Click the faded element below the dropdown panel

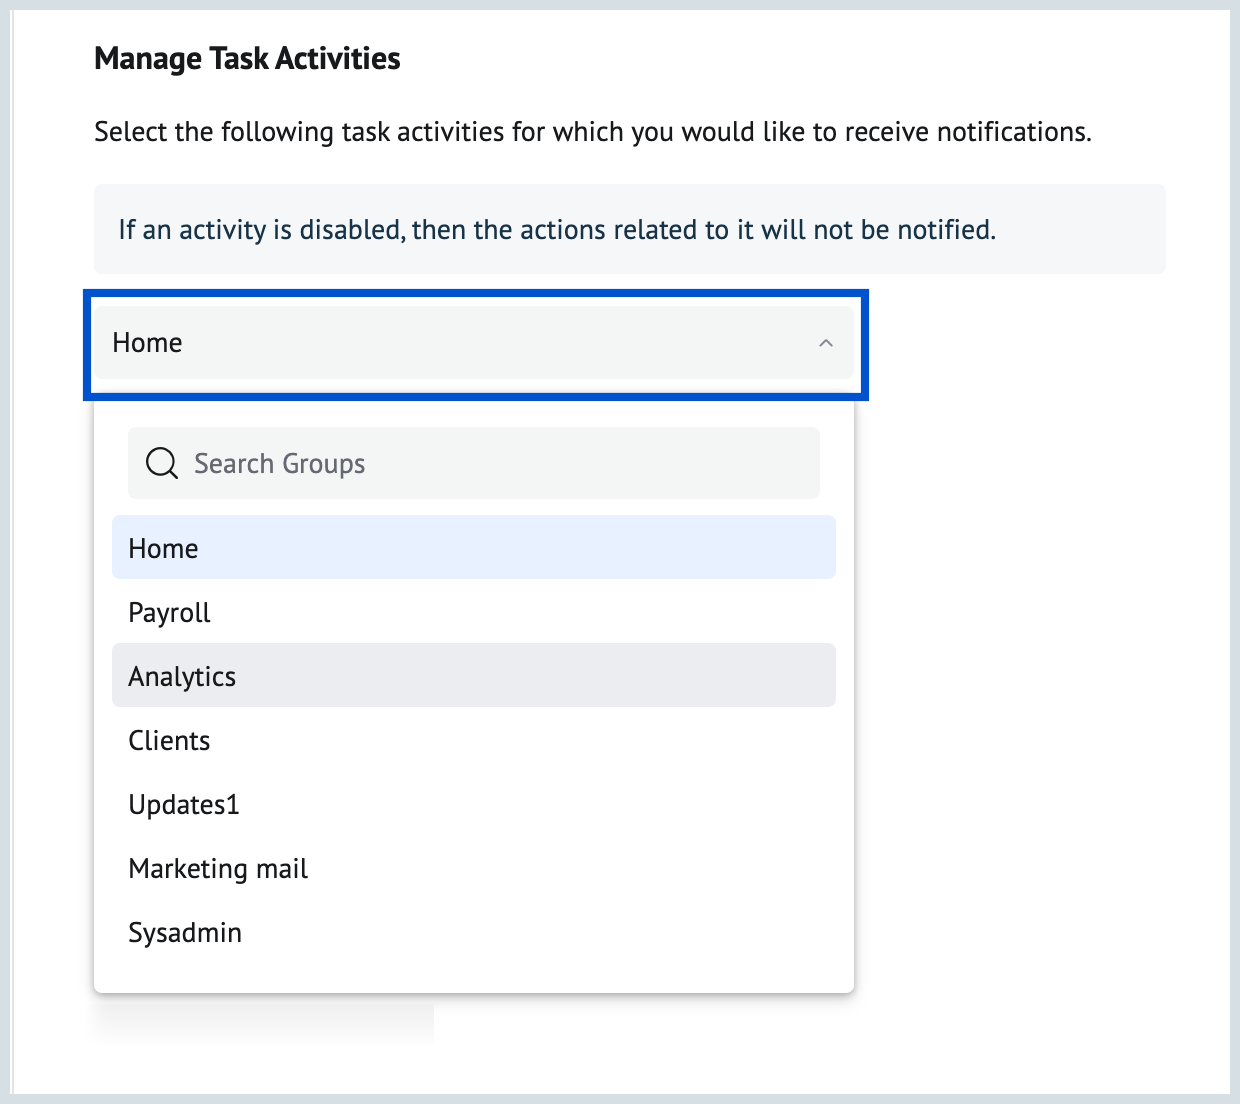coord(264,1022)
